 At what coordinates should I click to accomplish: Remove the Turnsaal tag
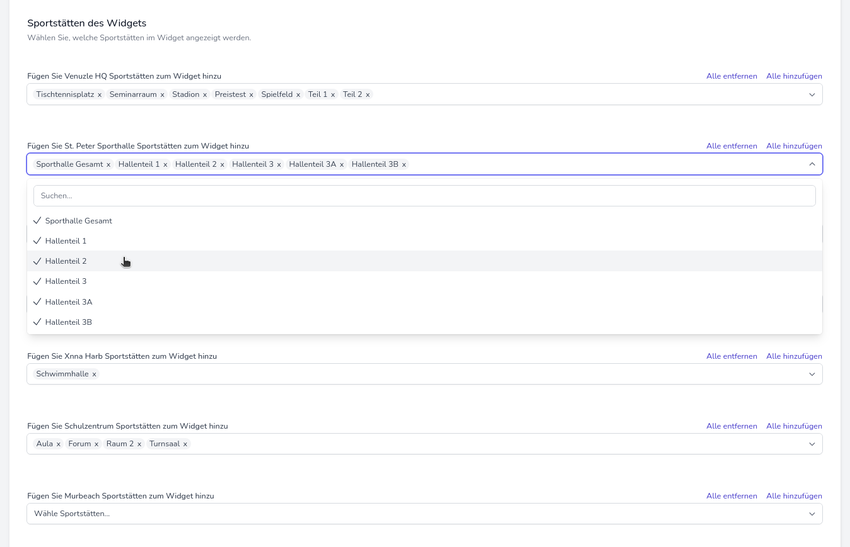coord(185,444)
